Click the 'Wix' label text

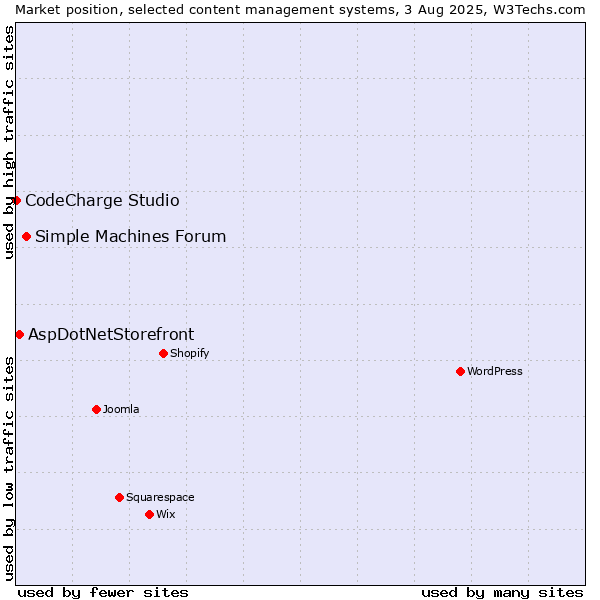pyautogui.click(x=166, y=514)
